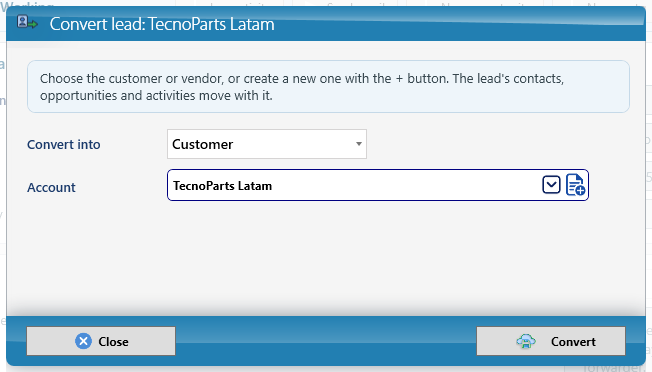Expand the Account lookup dropdown arrow
The width and height of the screenshot is (652, 372).
coord(551,185)
